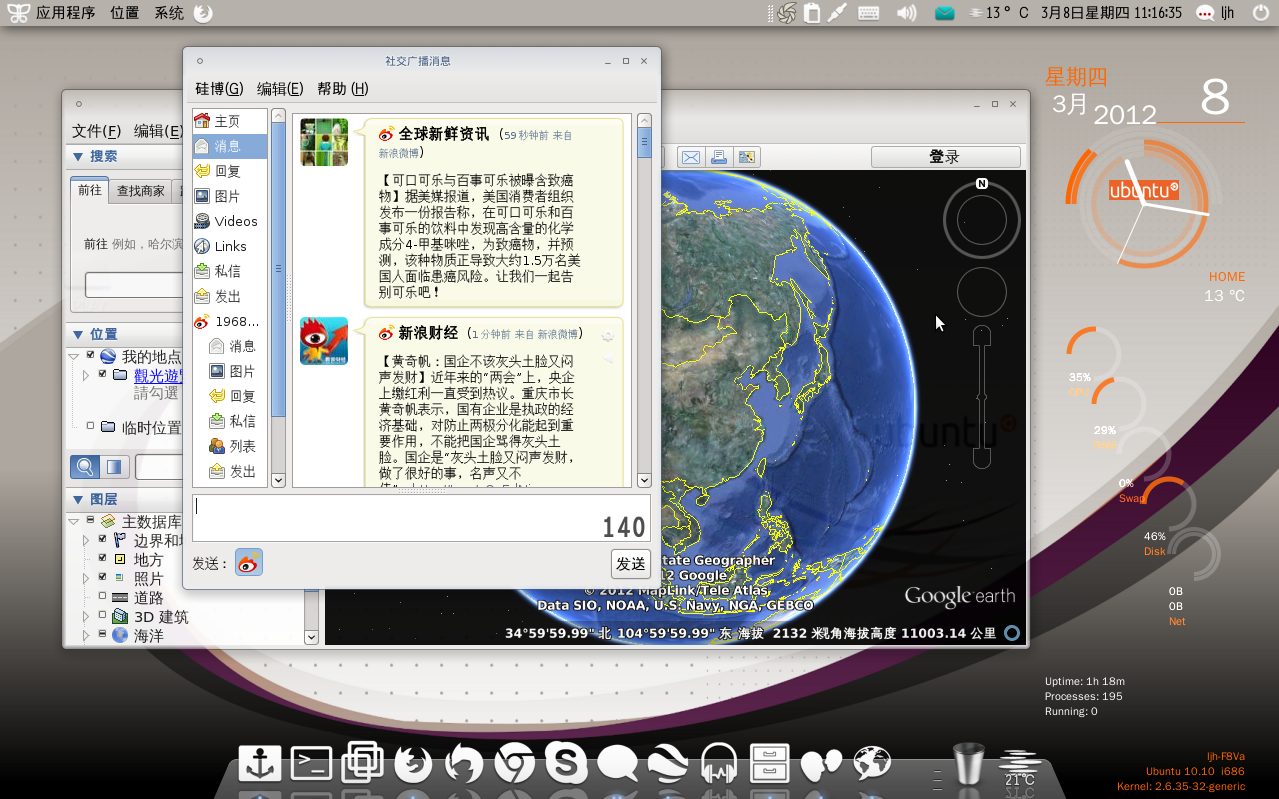The height and width of the screenshot is (799, 1279).
Task: Click the layers panel scroll down arrow
Action: click(x=311, y=636)
